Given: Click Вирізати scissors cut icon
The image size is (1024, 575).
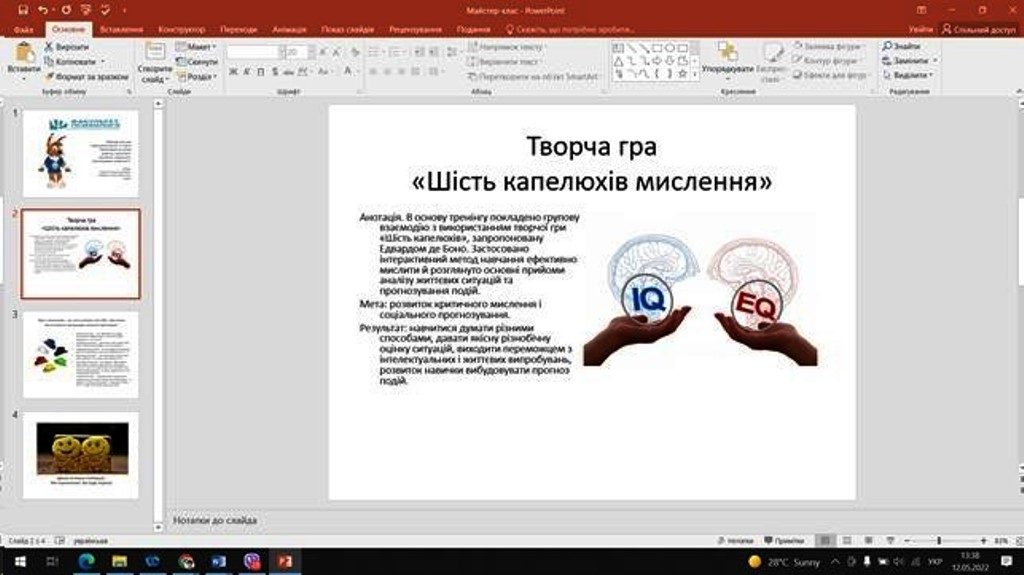Looking at the screenshot, I should click(50, 47).
